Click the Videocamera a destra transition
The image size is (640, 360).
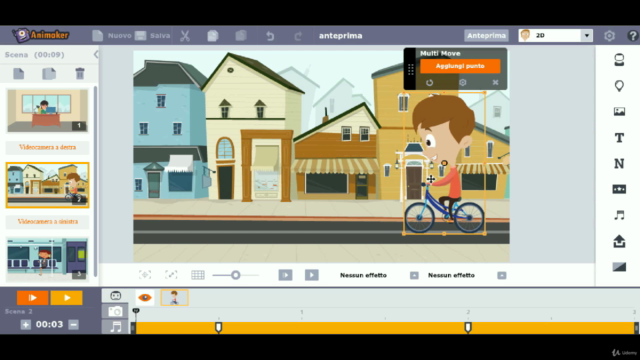47,147
